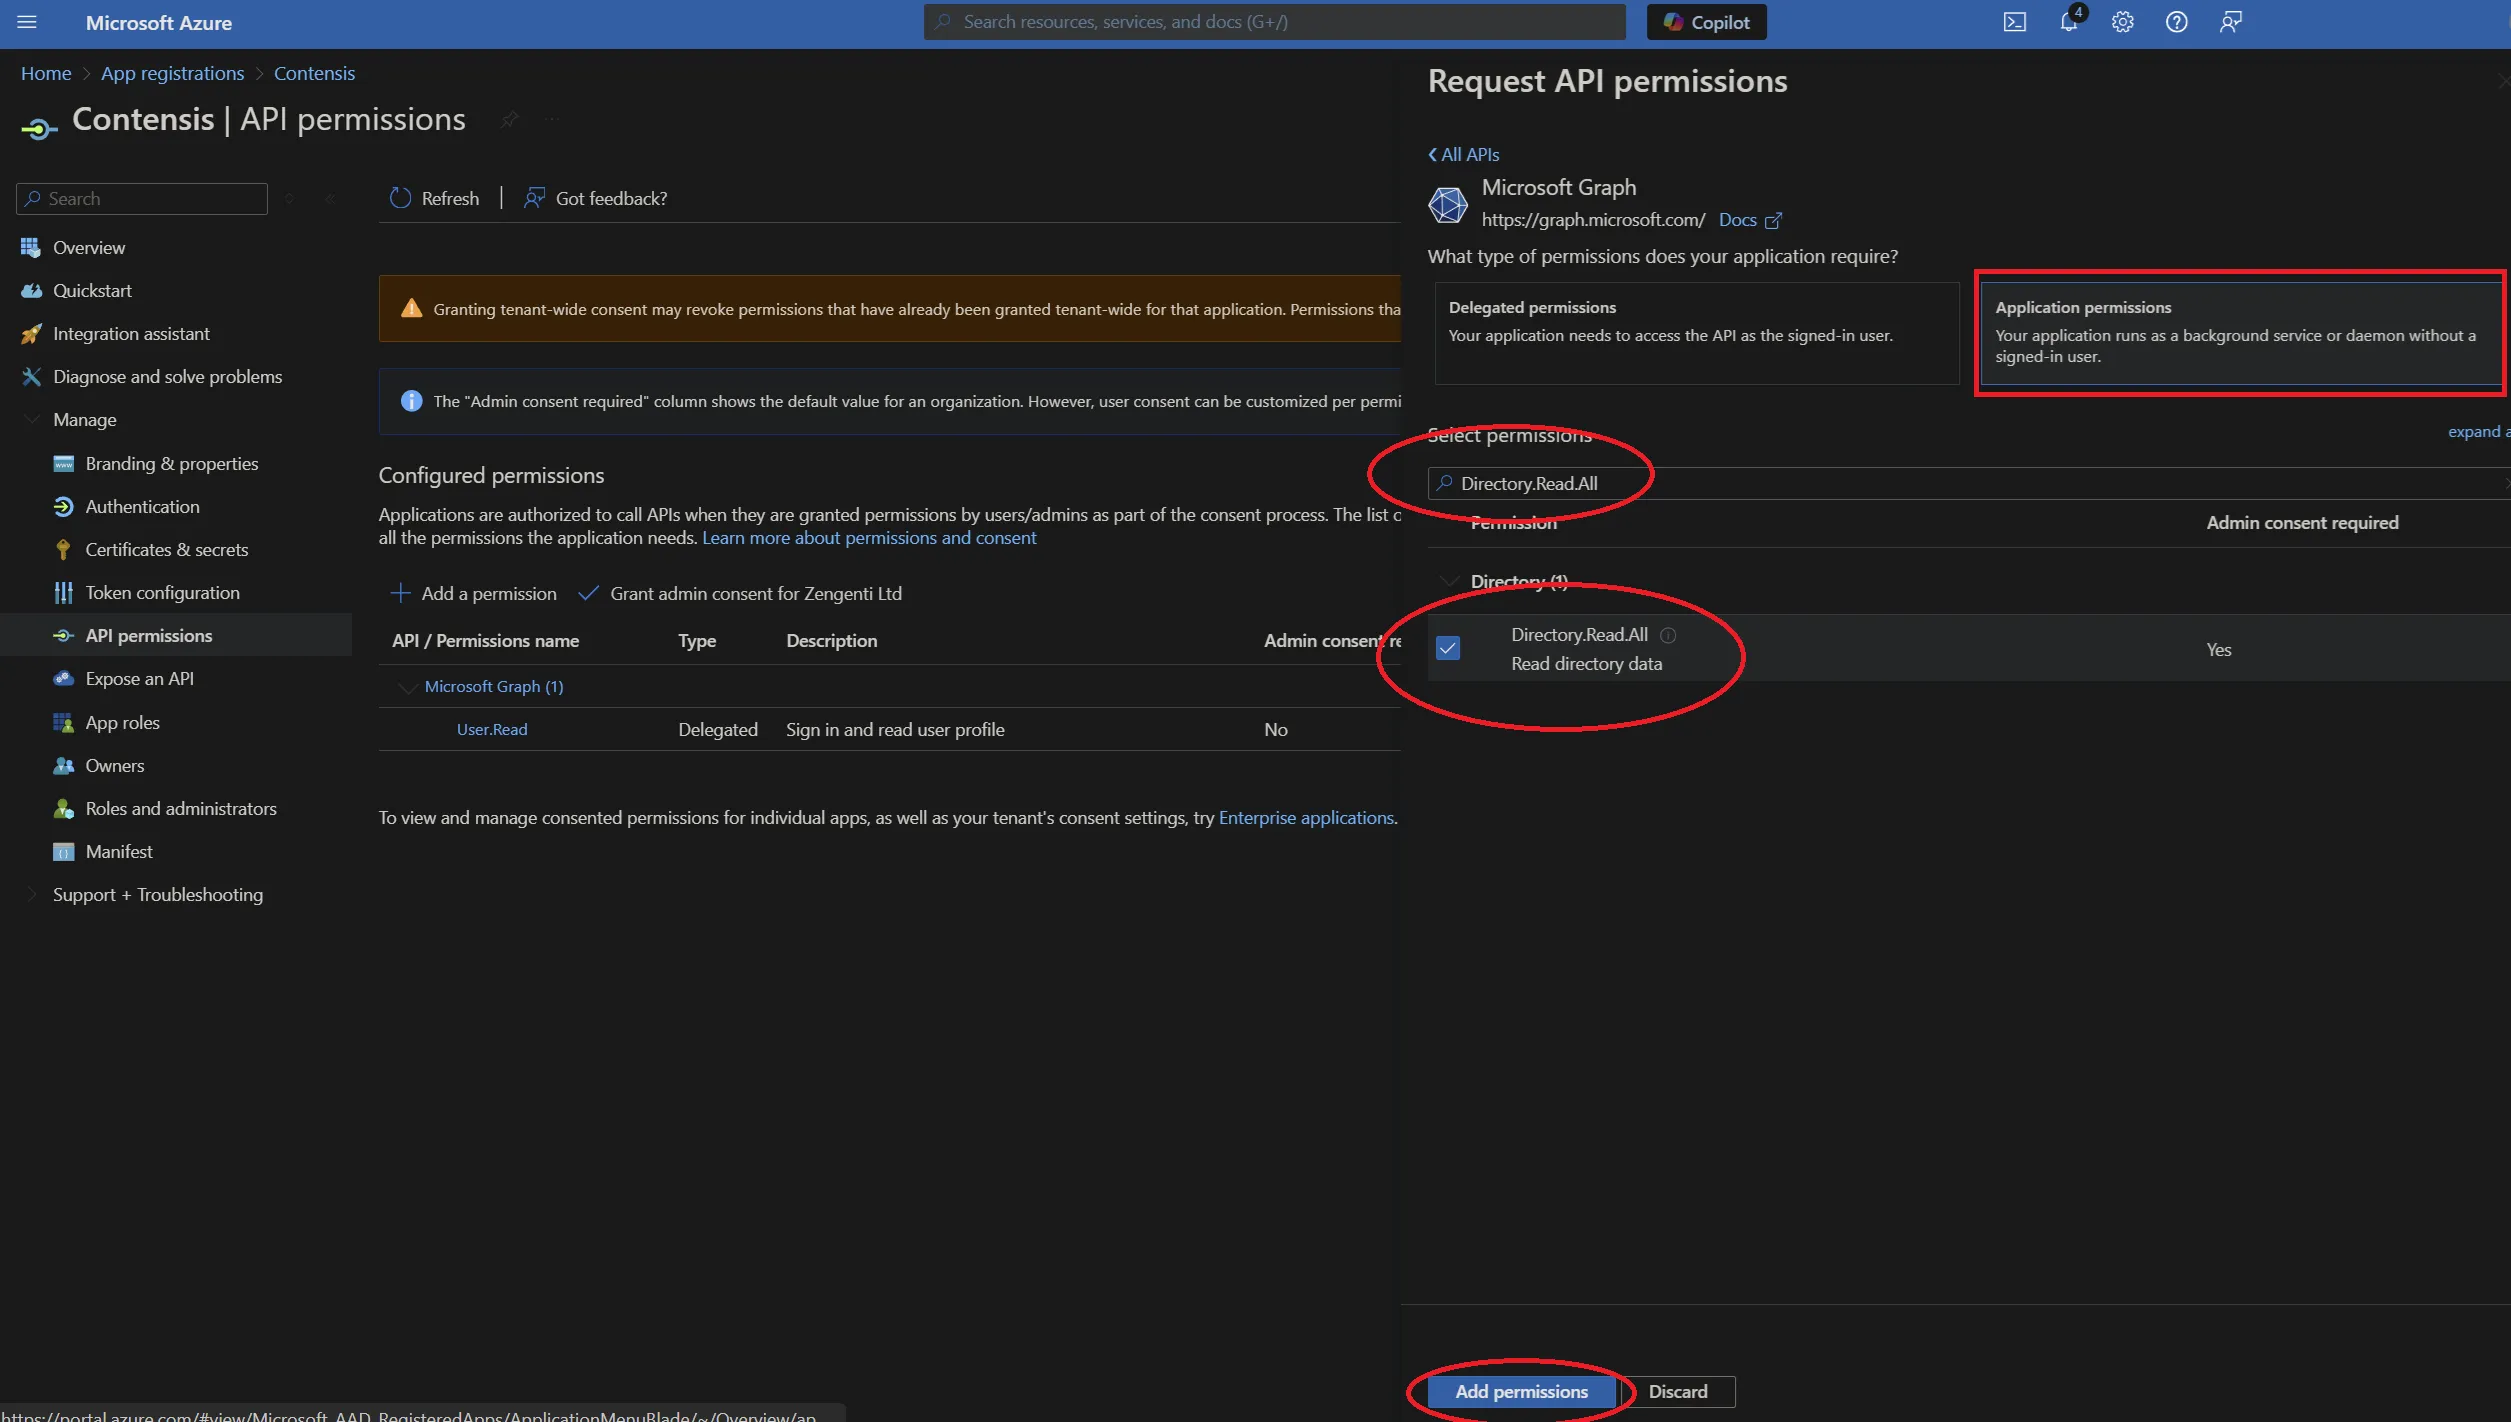Open Branding & properties

click(x=171, y=463)
